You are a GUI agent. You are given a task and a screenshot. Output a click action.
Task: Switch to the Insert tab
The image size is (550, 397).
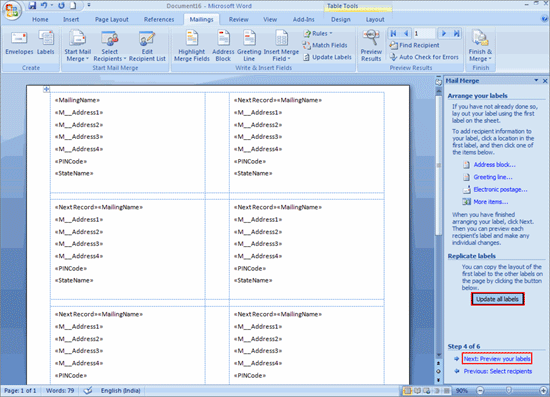[x=71, y=20]
